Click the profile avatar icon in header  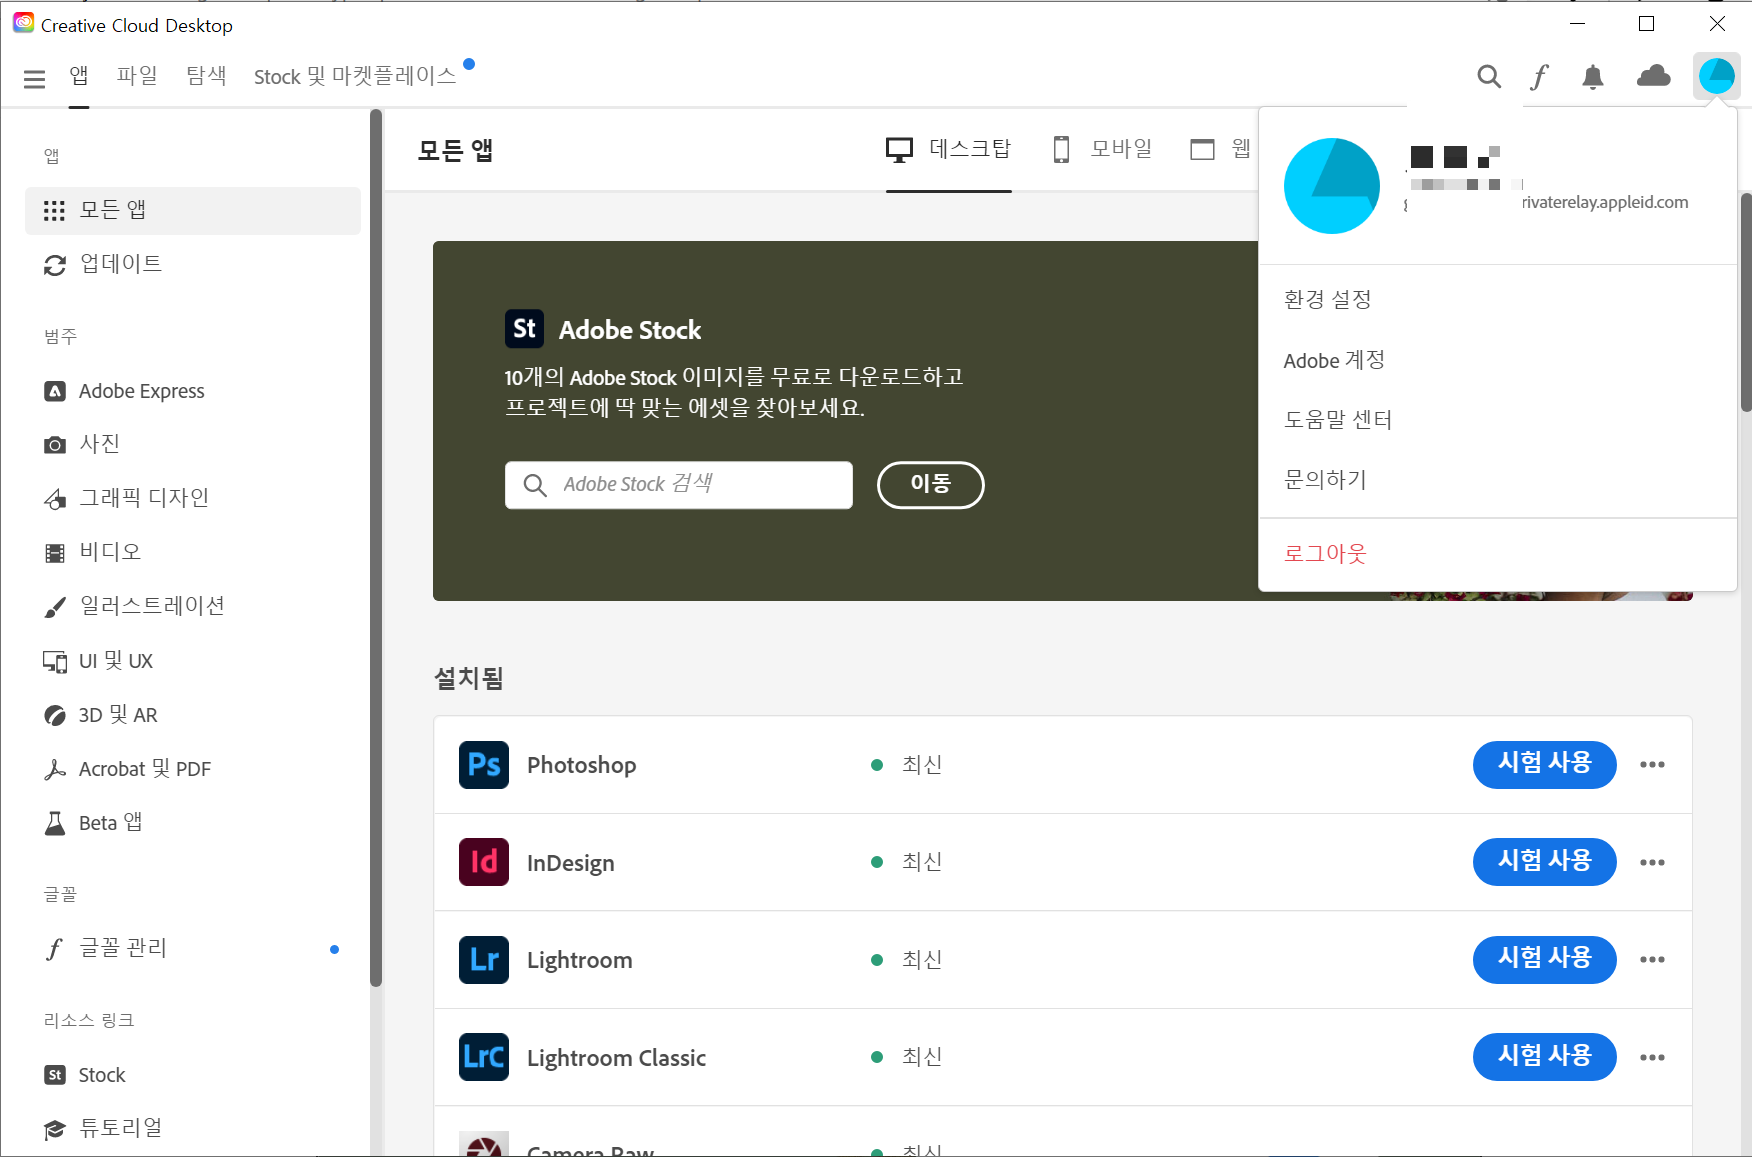(x=1717, y=76)
